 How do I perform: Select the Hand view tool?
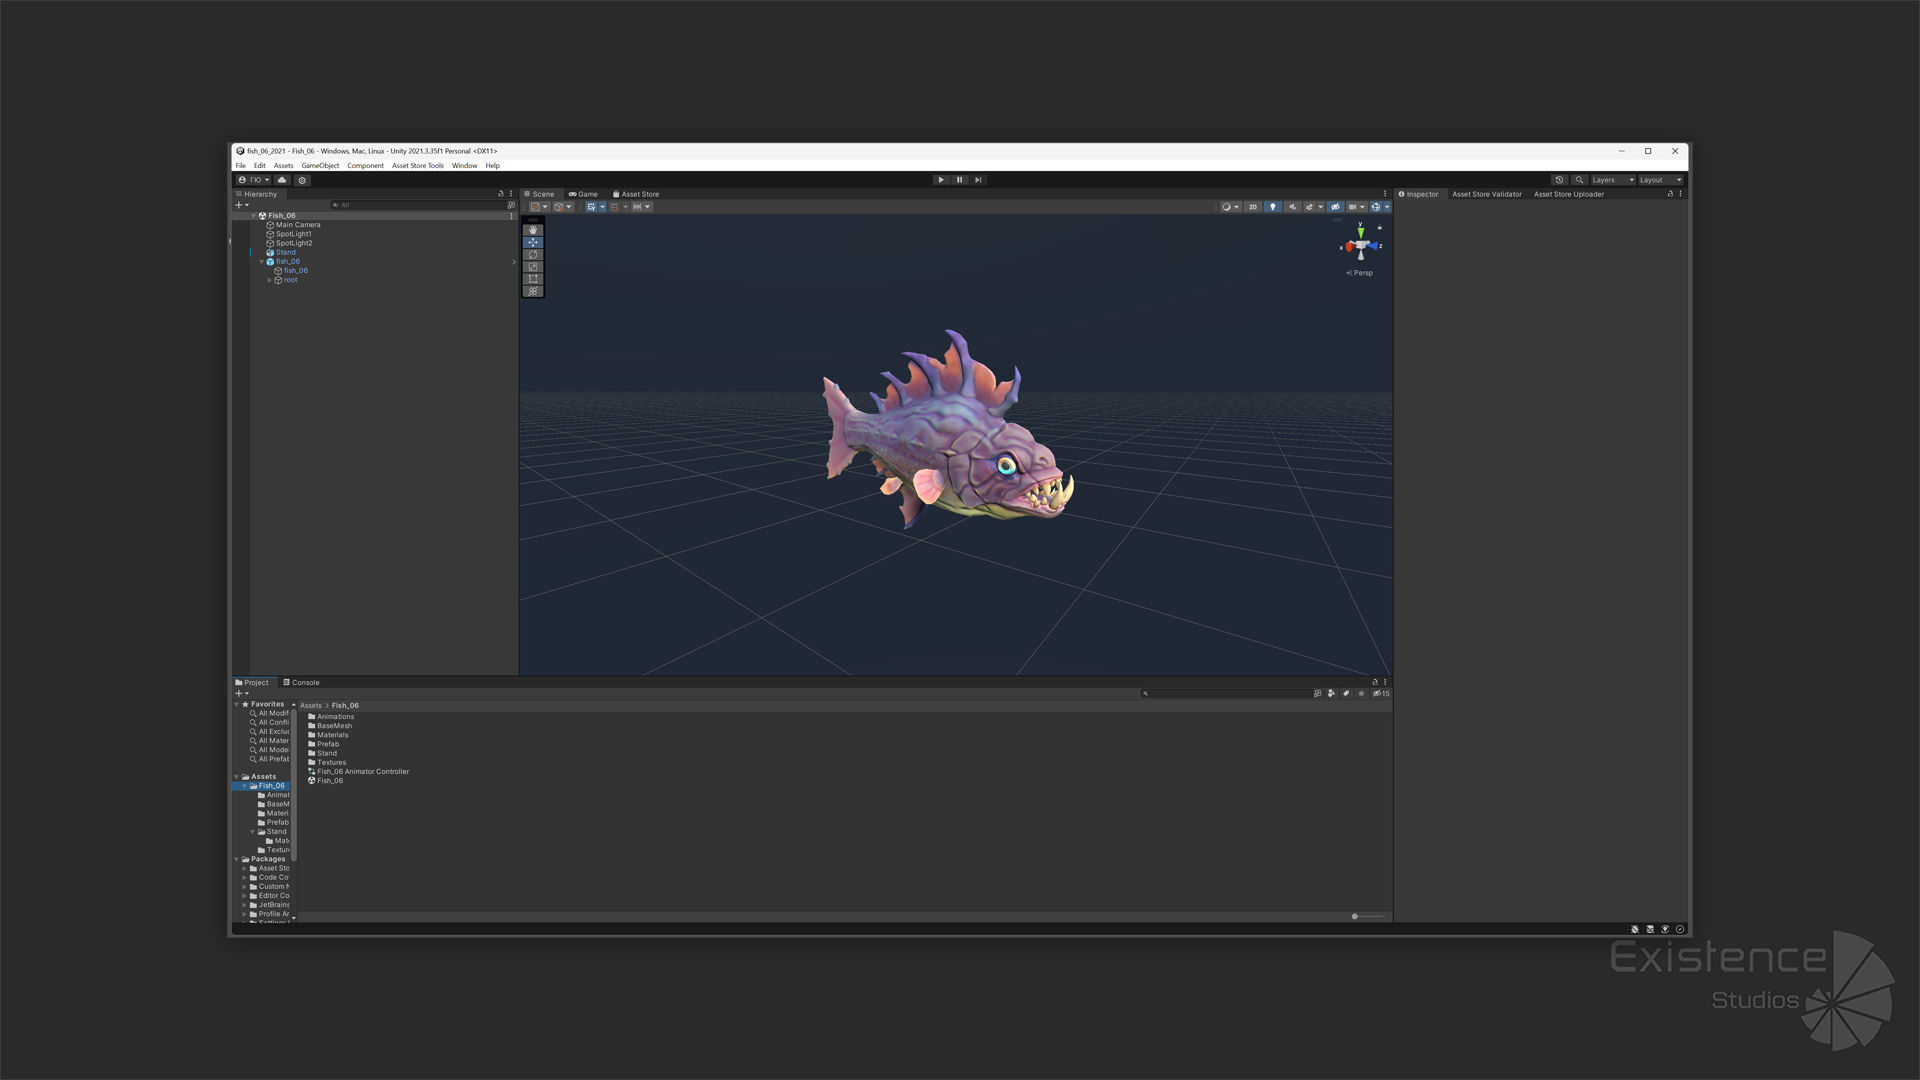pyautogui.click(x=533, y=230)
